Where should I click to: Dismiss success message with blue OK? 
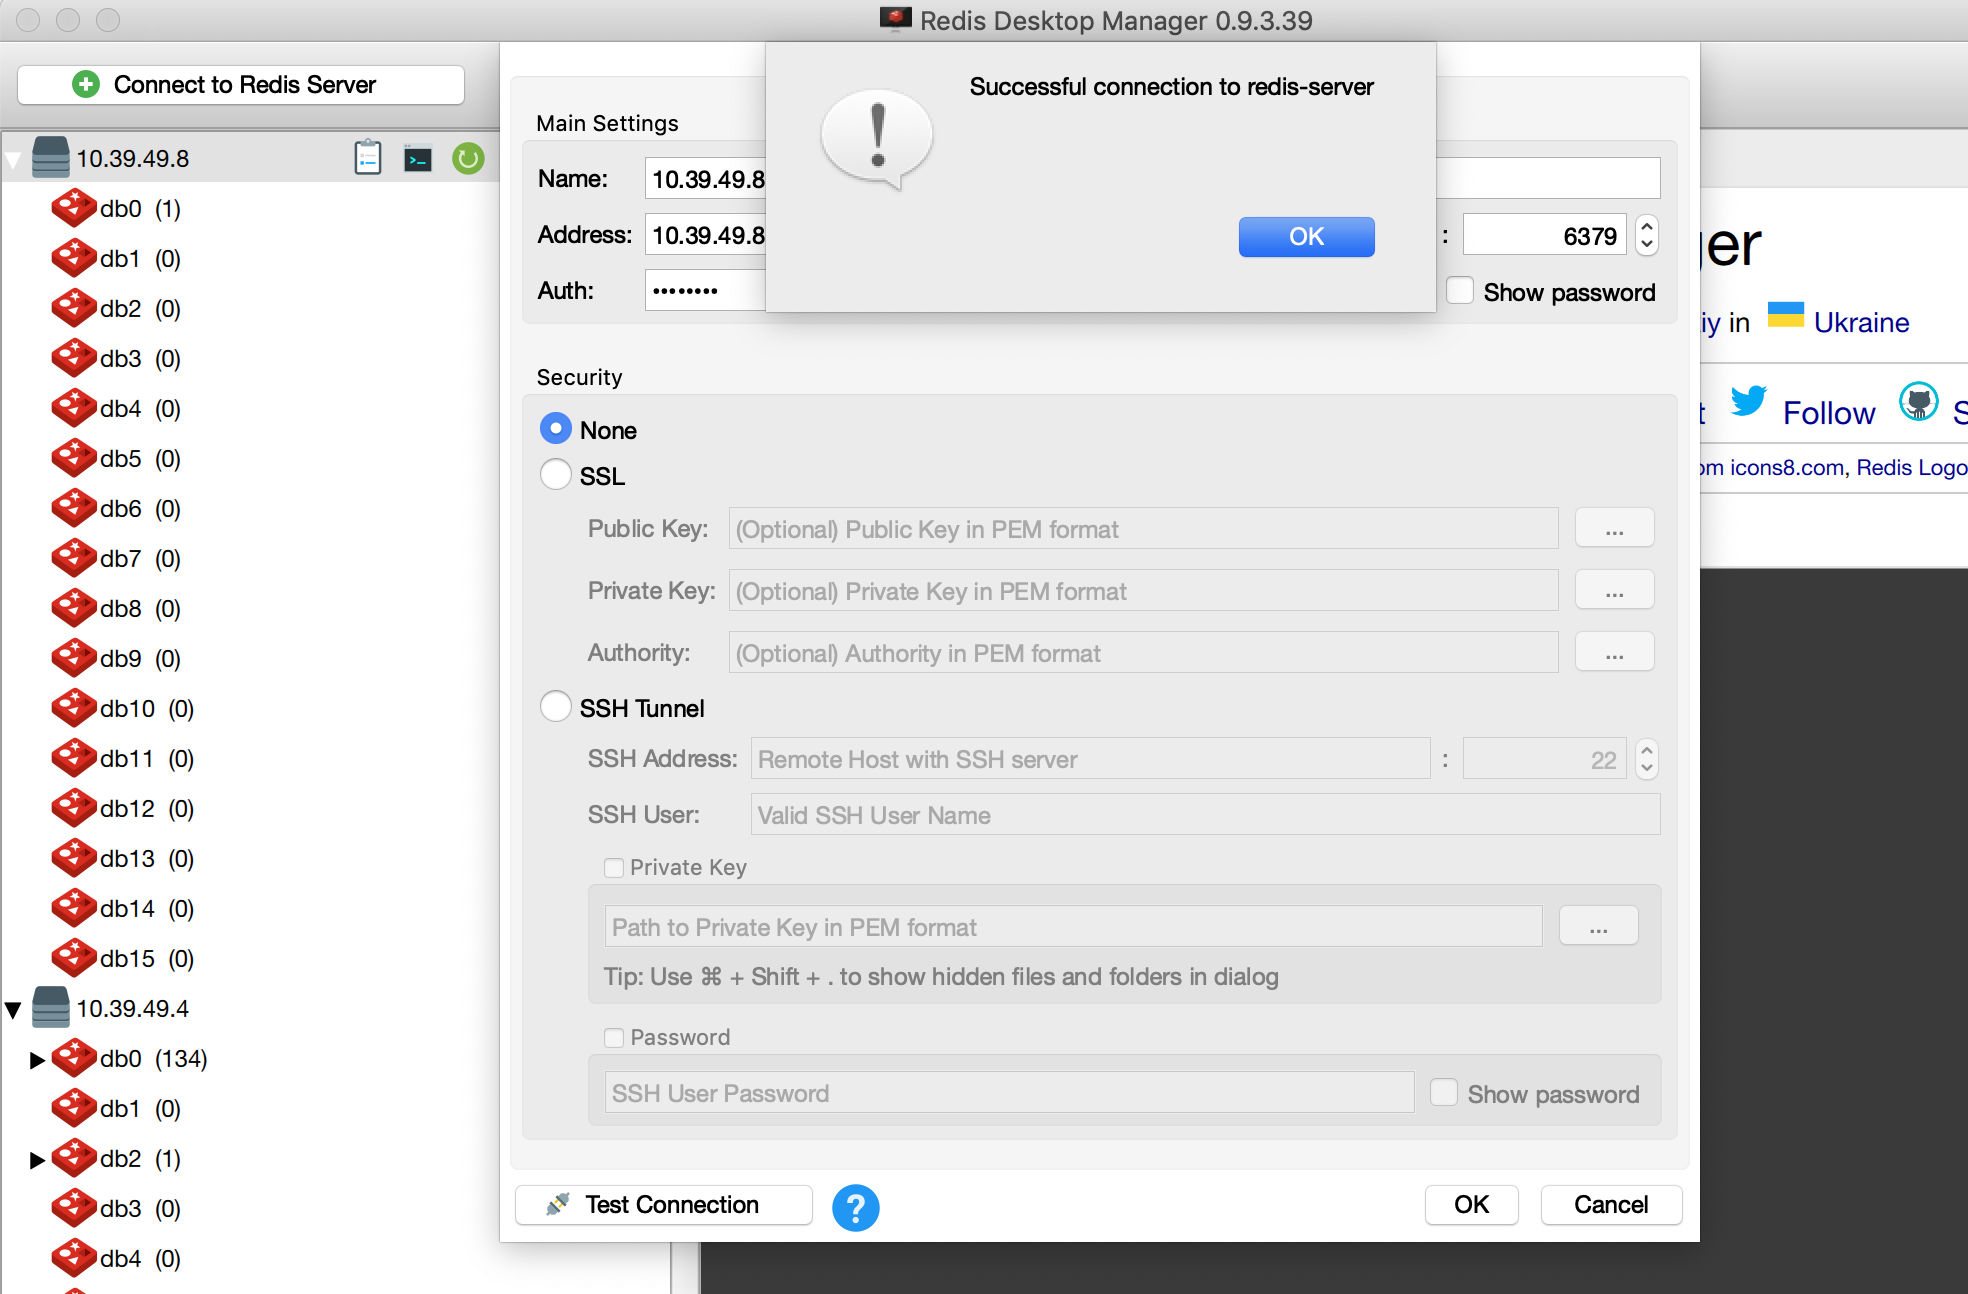tap(1306, 237)
